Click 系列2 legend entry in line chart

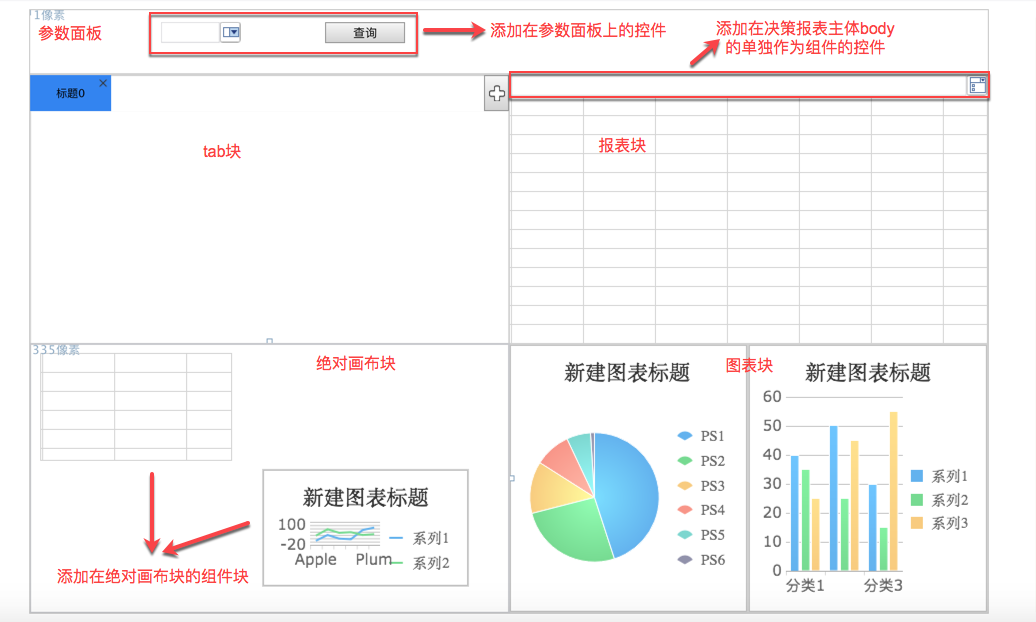(420, 563)
